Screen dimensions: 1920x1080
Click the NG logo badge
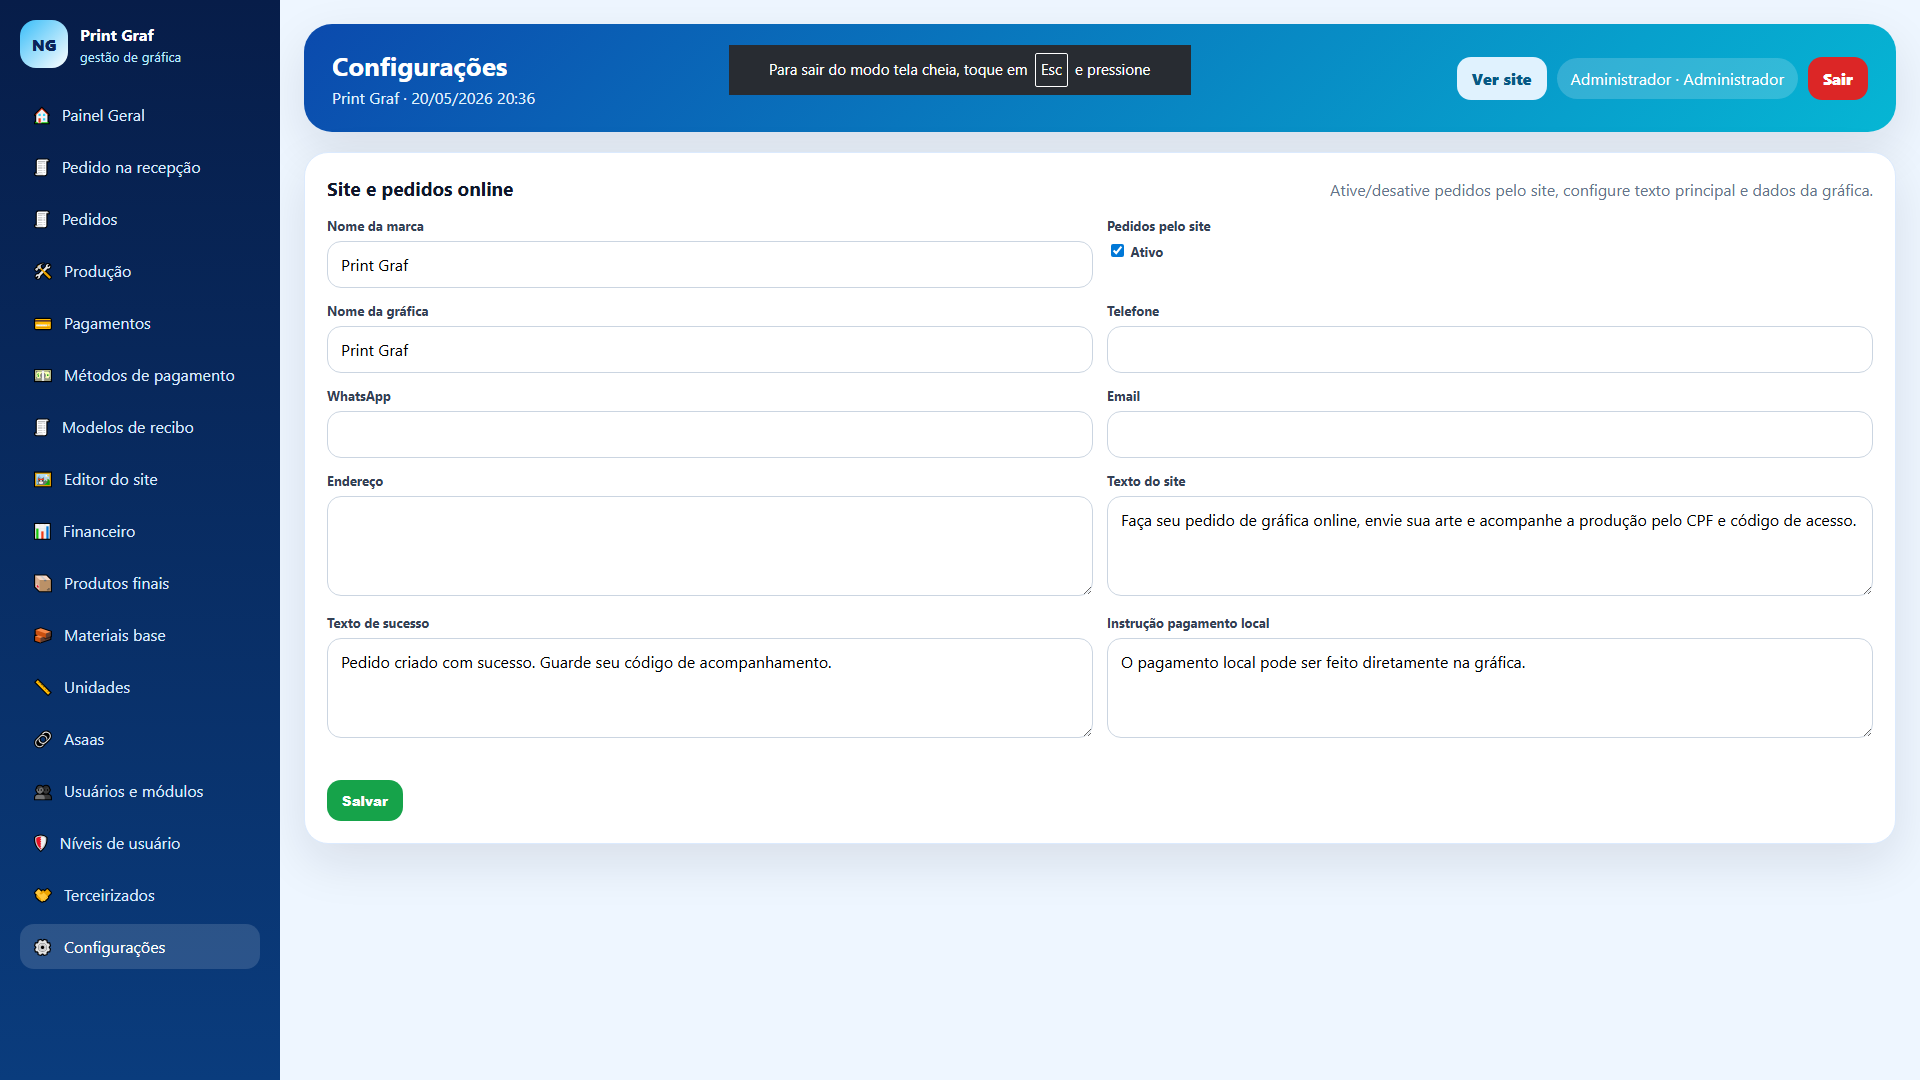coord(44,44)
